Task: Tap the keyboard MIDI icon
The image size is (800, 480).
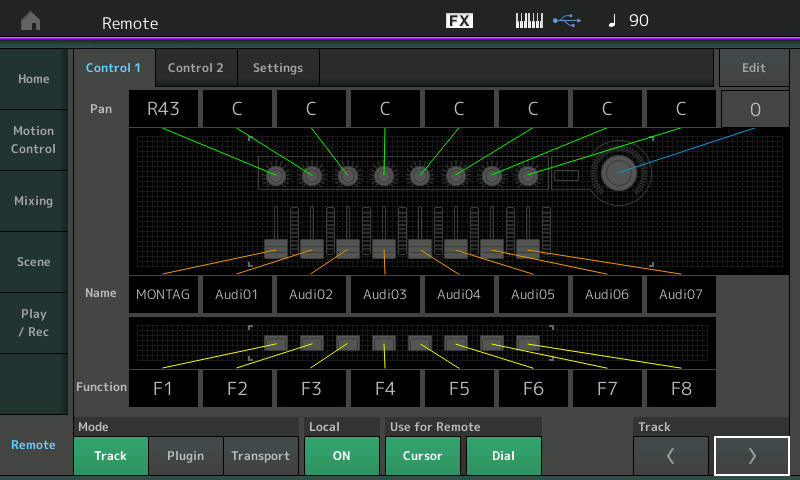Action: point(529,21)
